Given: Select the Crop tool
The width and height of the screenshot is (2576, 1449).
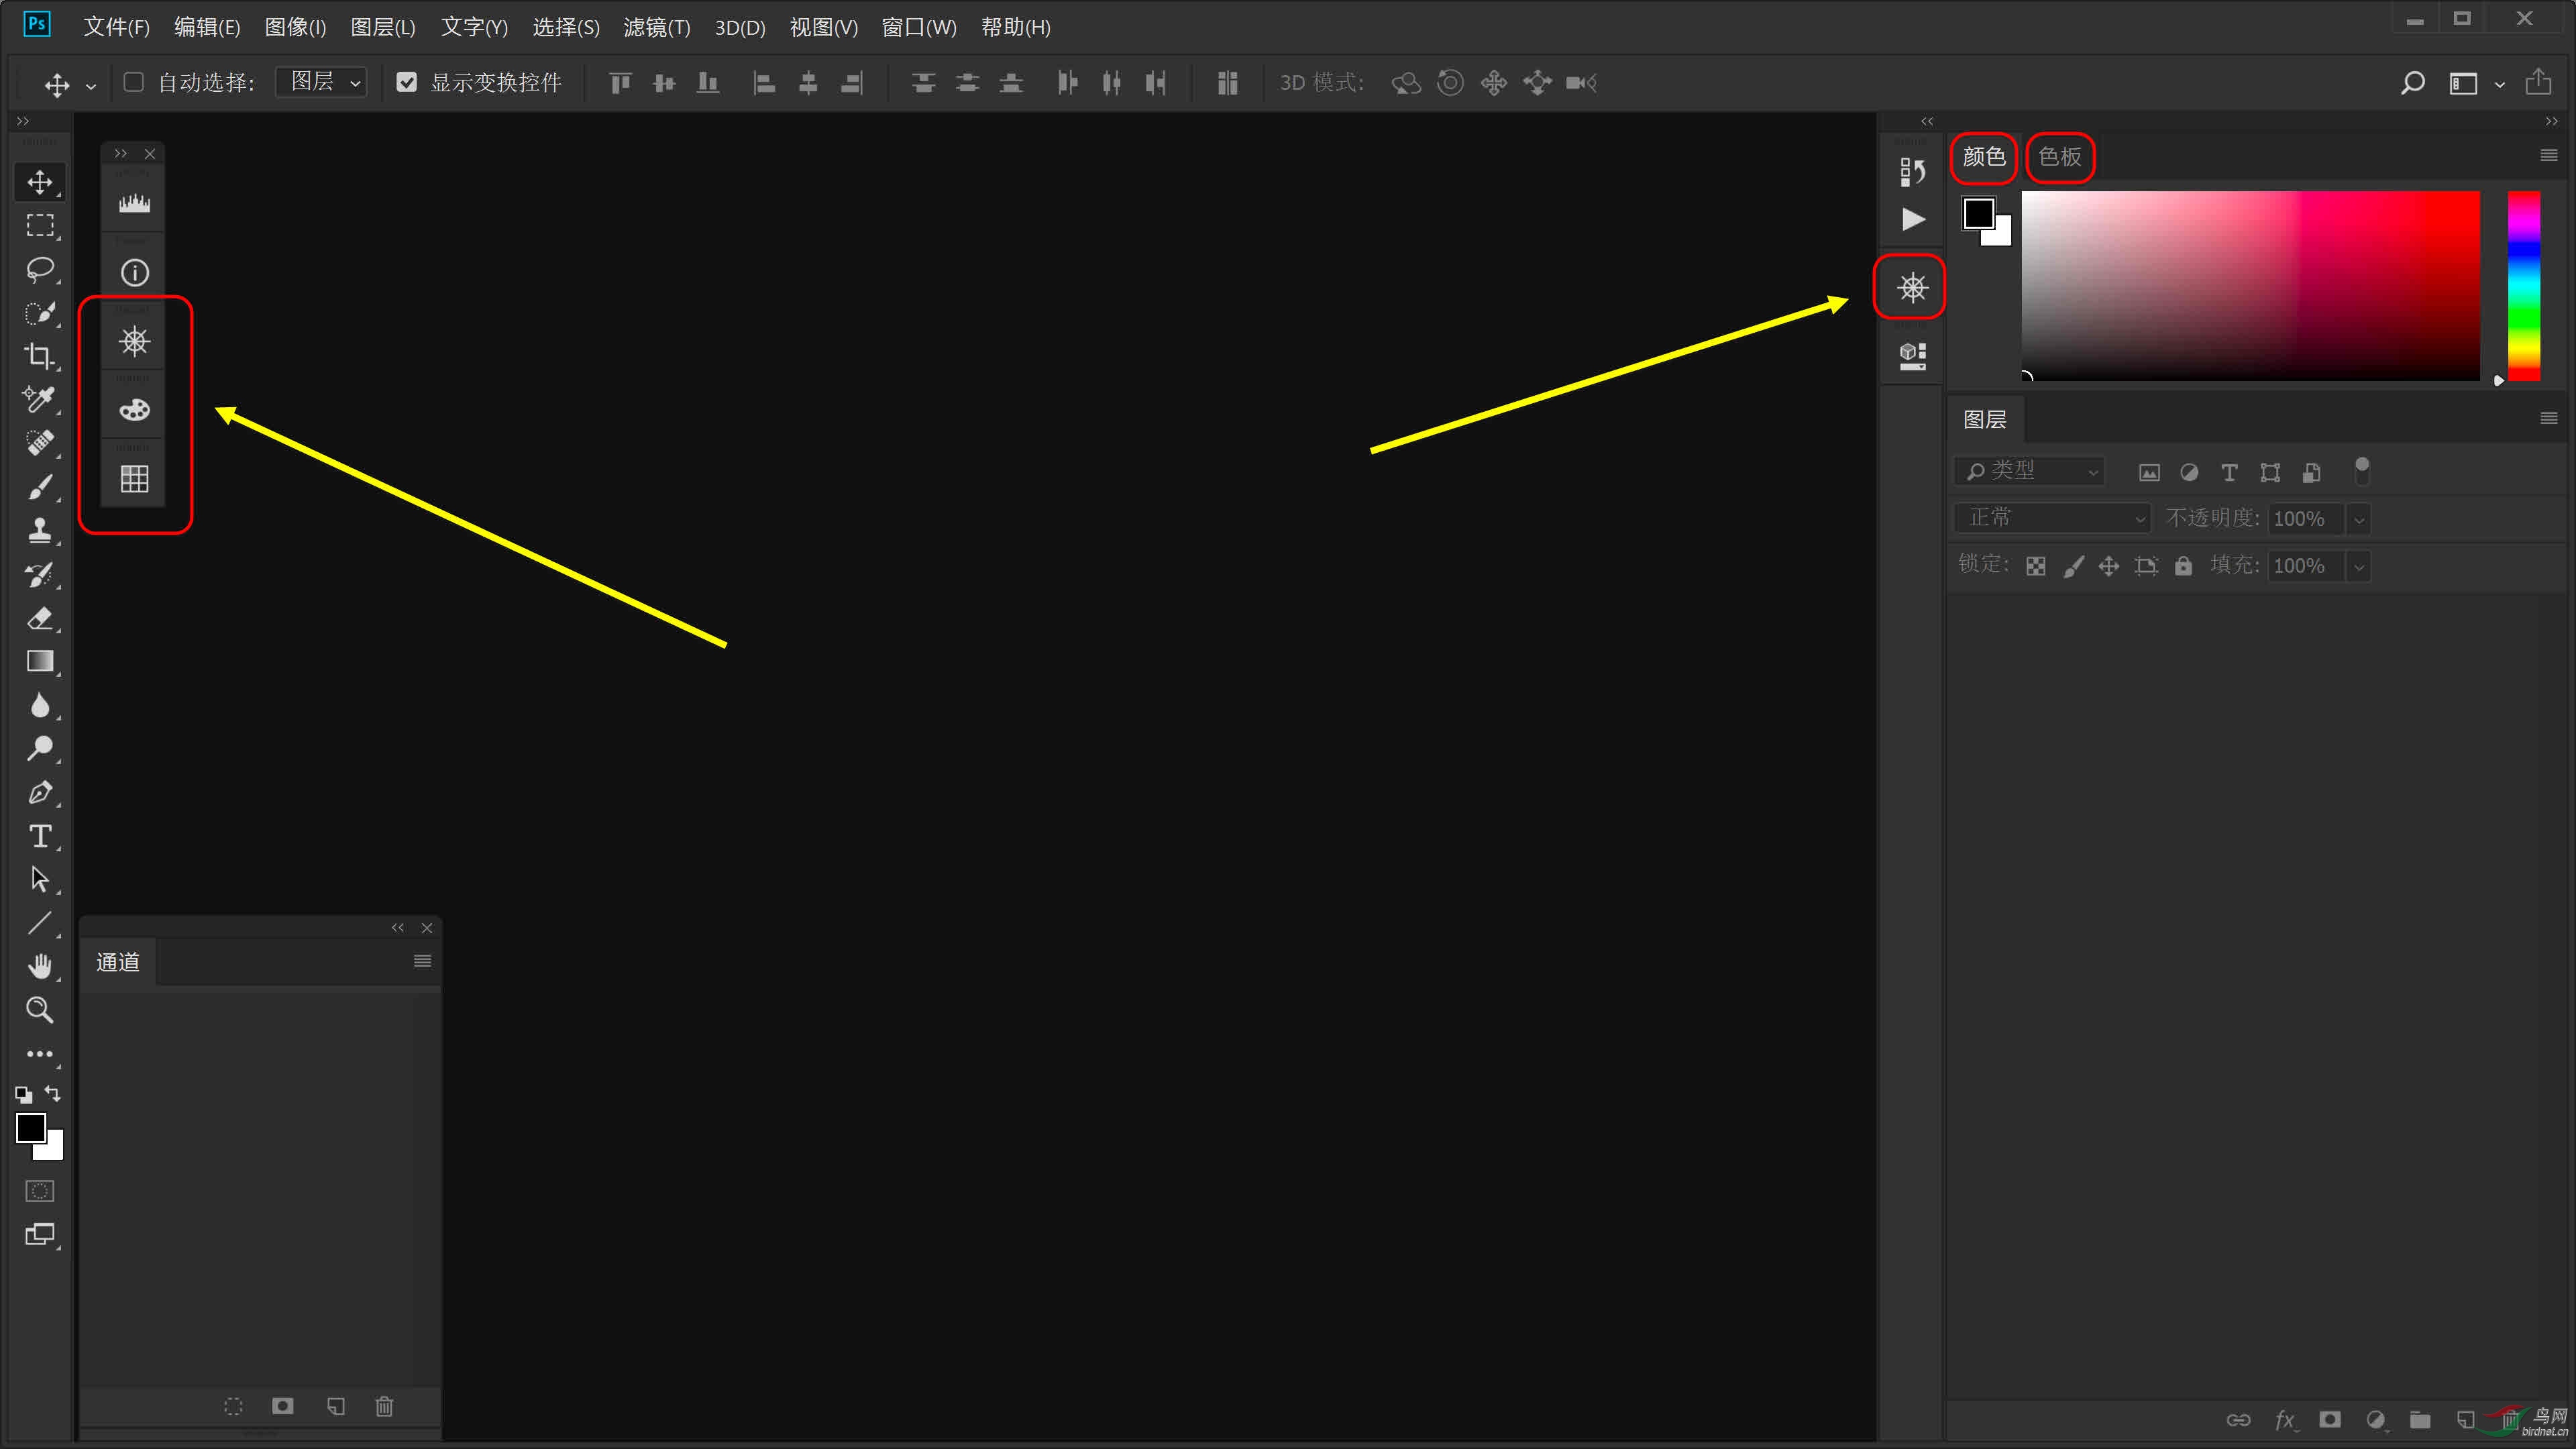Looking at the screenshot, I should (x=40, y=356).
